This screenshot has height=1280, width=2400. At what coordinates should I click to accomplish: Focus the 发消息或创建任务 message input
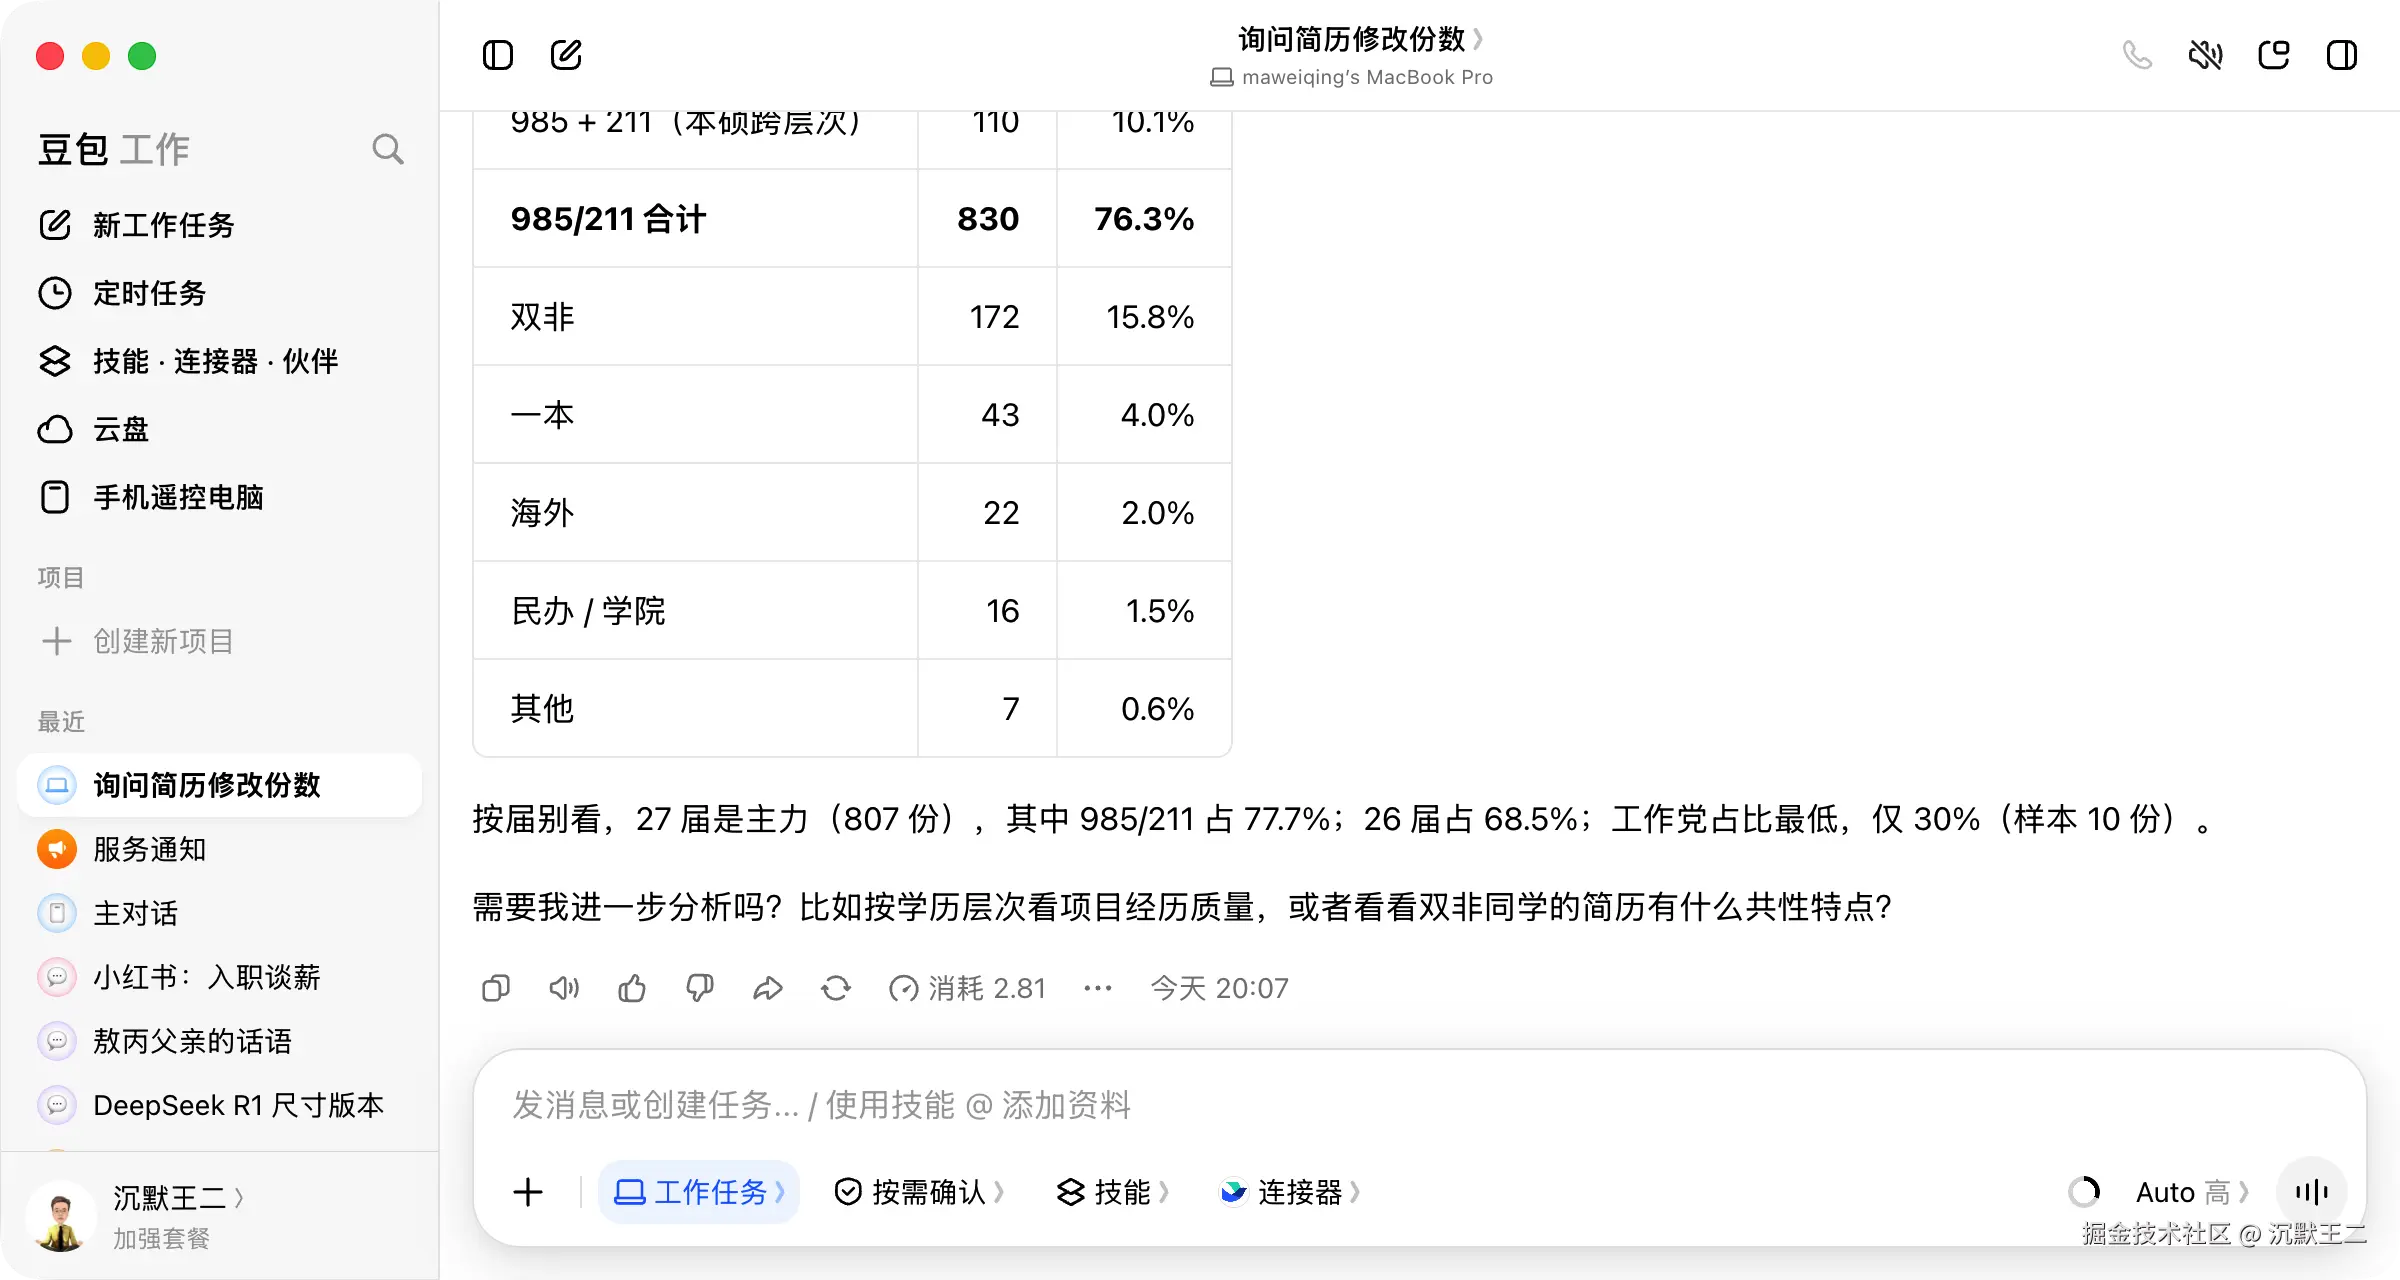1420,1105
